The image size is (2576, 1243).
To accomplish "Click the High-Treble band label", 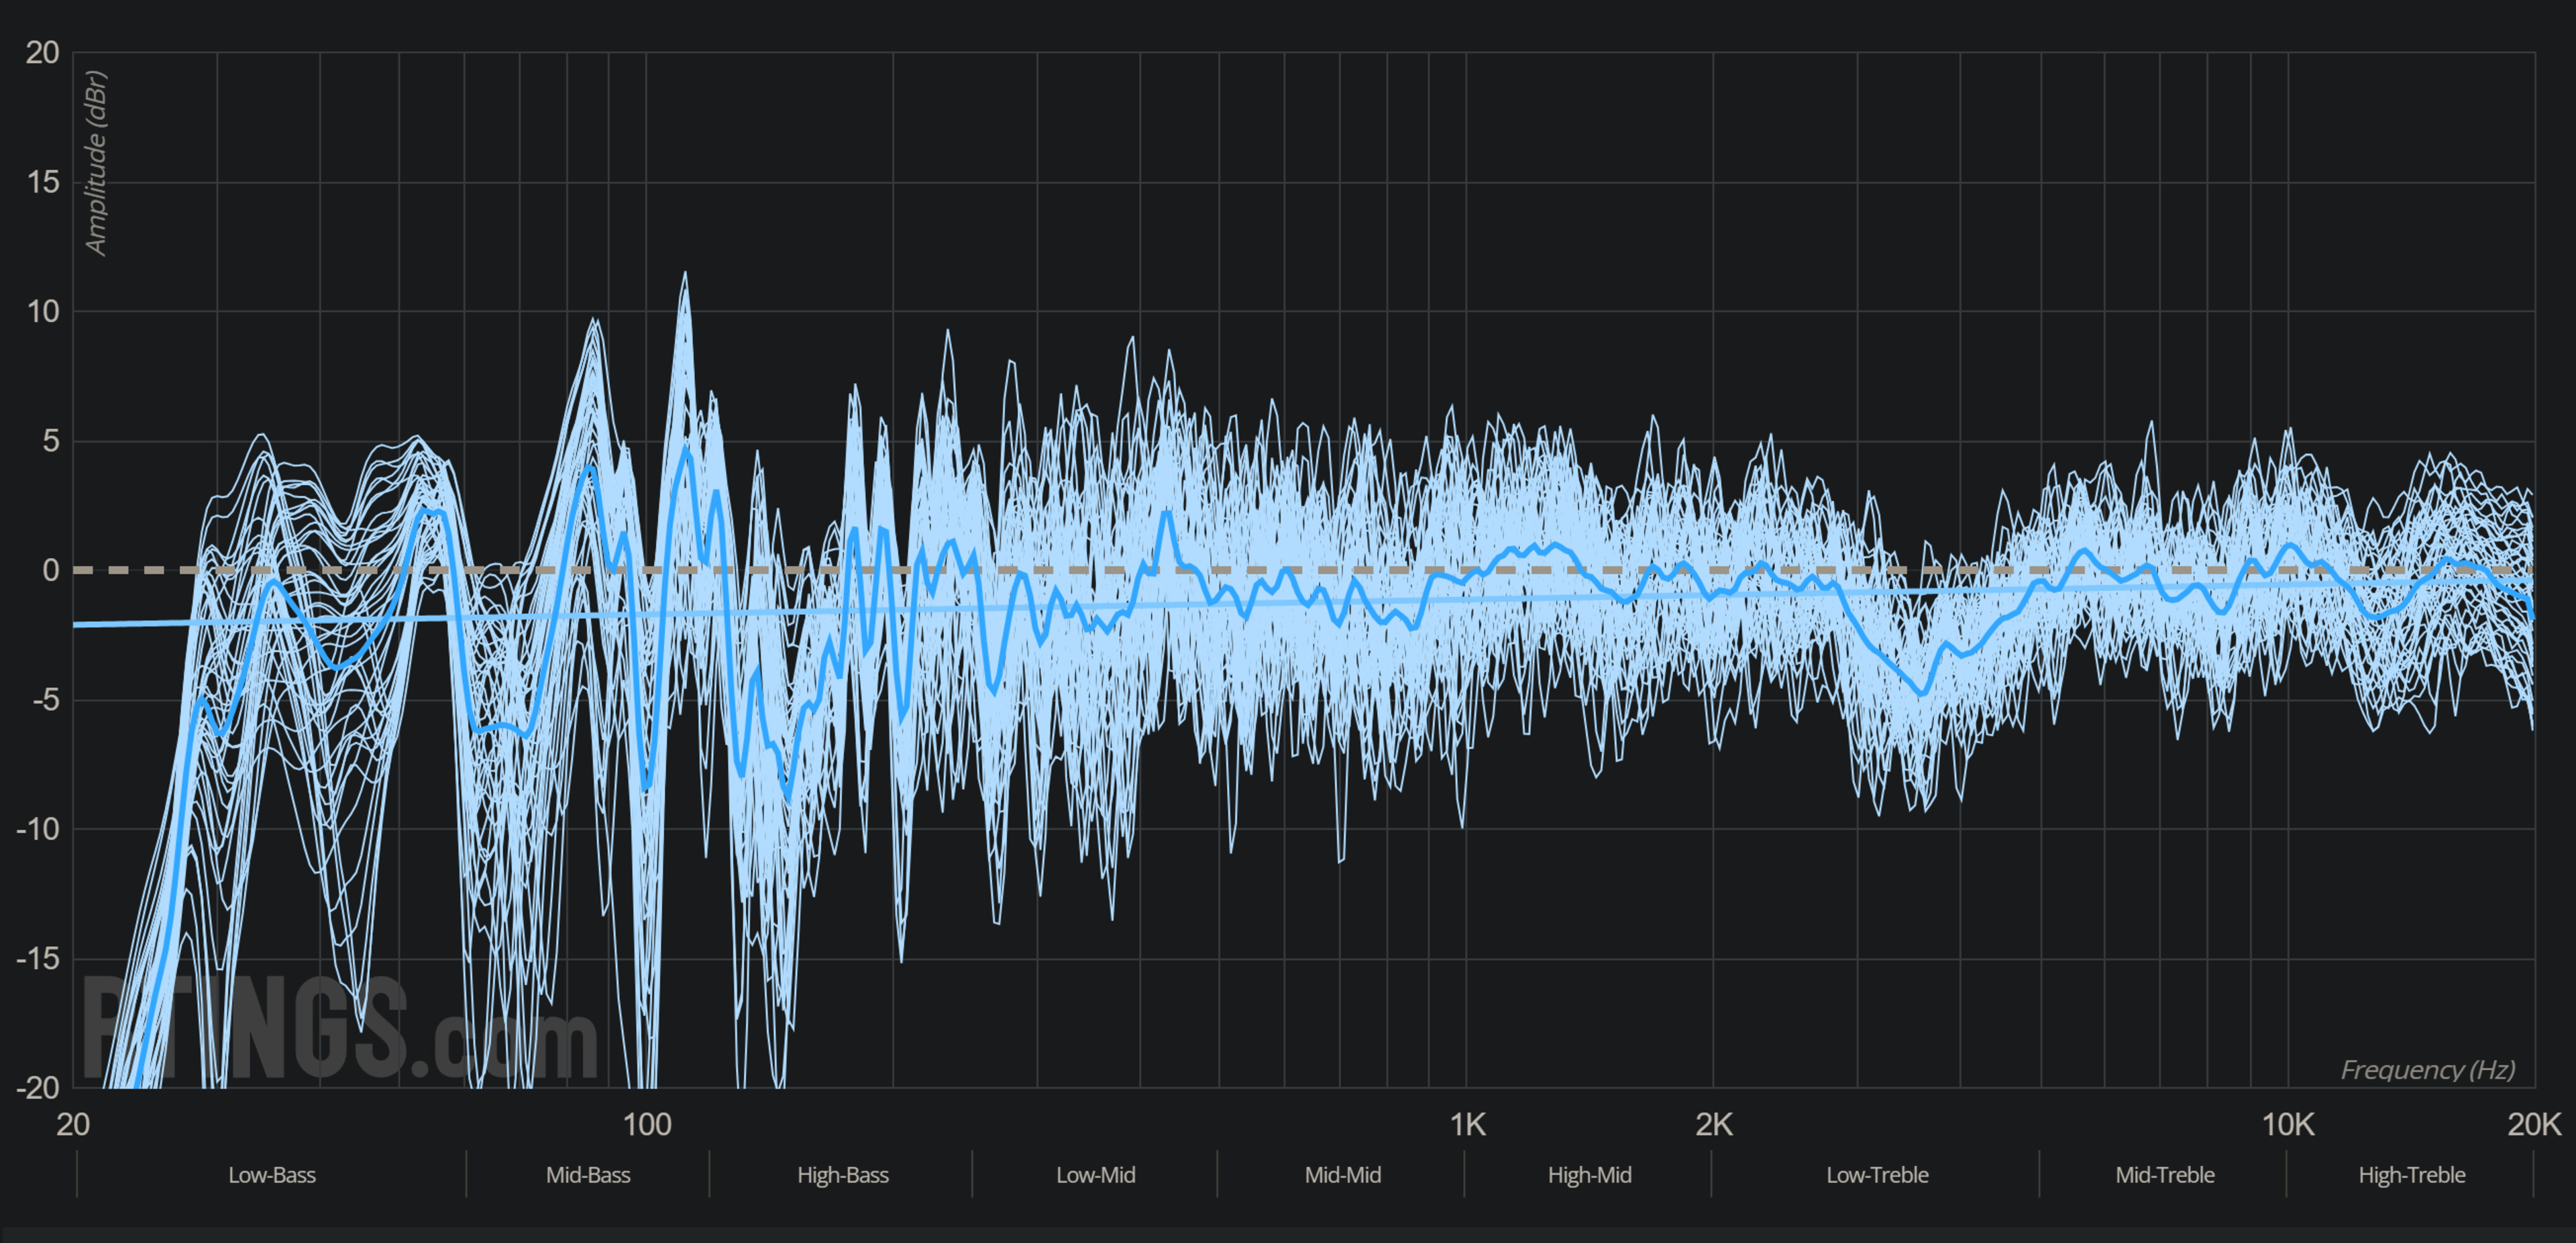I will tap(2411, 1175).
